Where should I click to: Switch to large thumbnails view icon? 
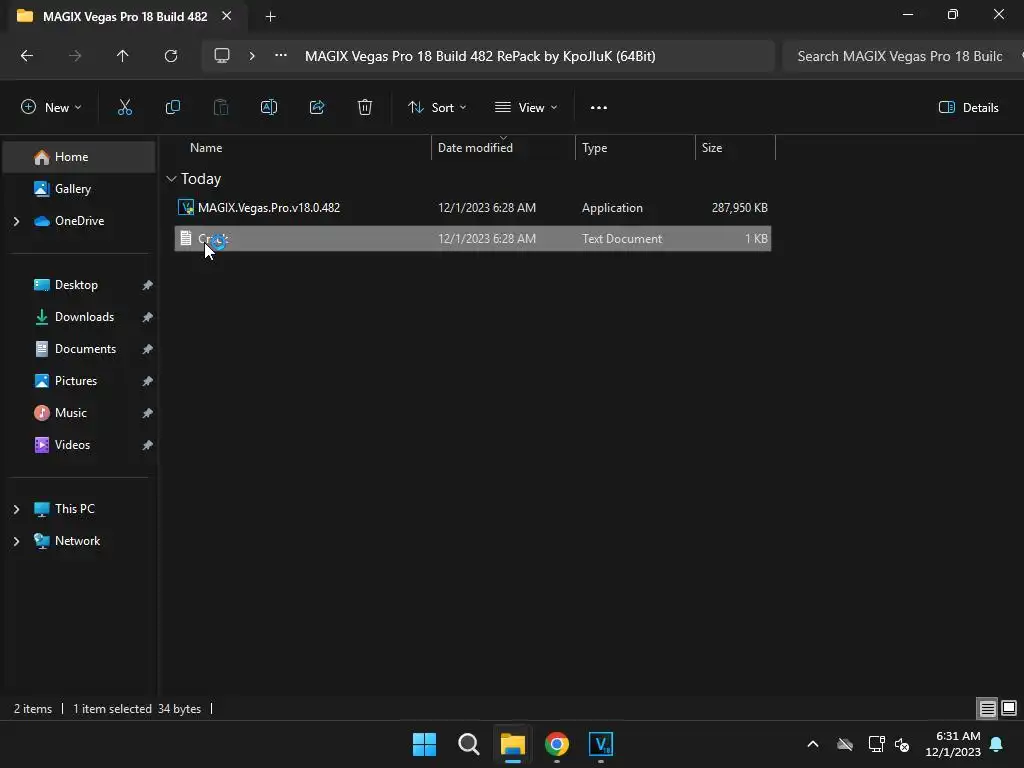coord(1009,708)
